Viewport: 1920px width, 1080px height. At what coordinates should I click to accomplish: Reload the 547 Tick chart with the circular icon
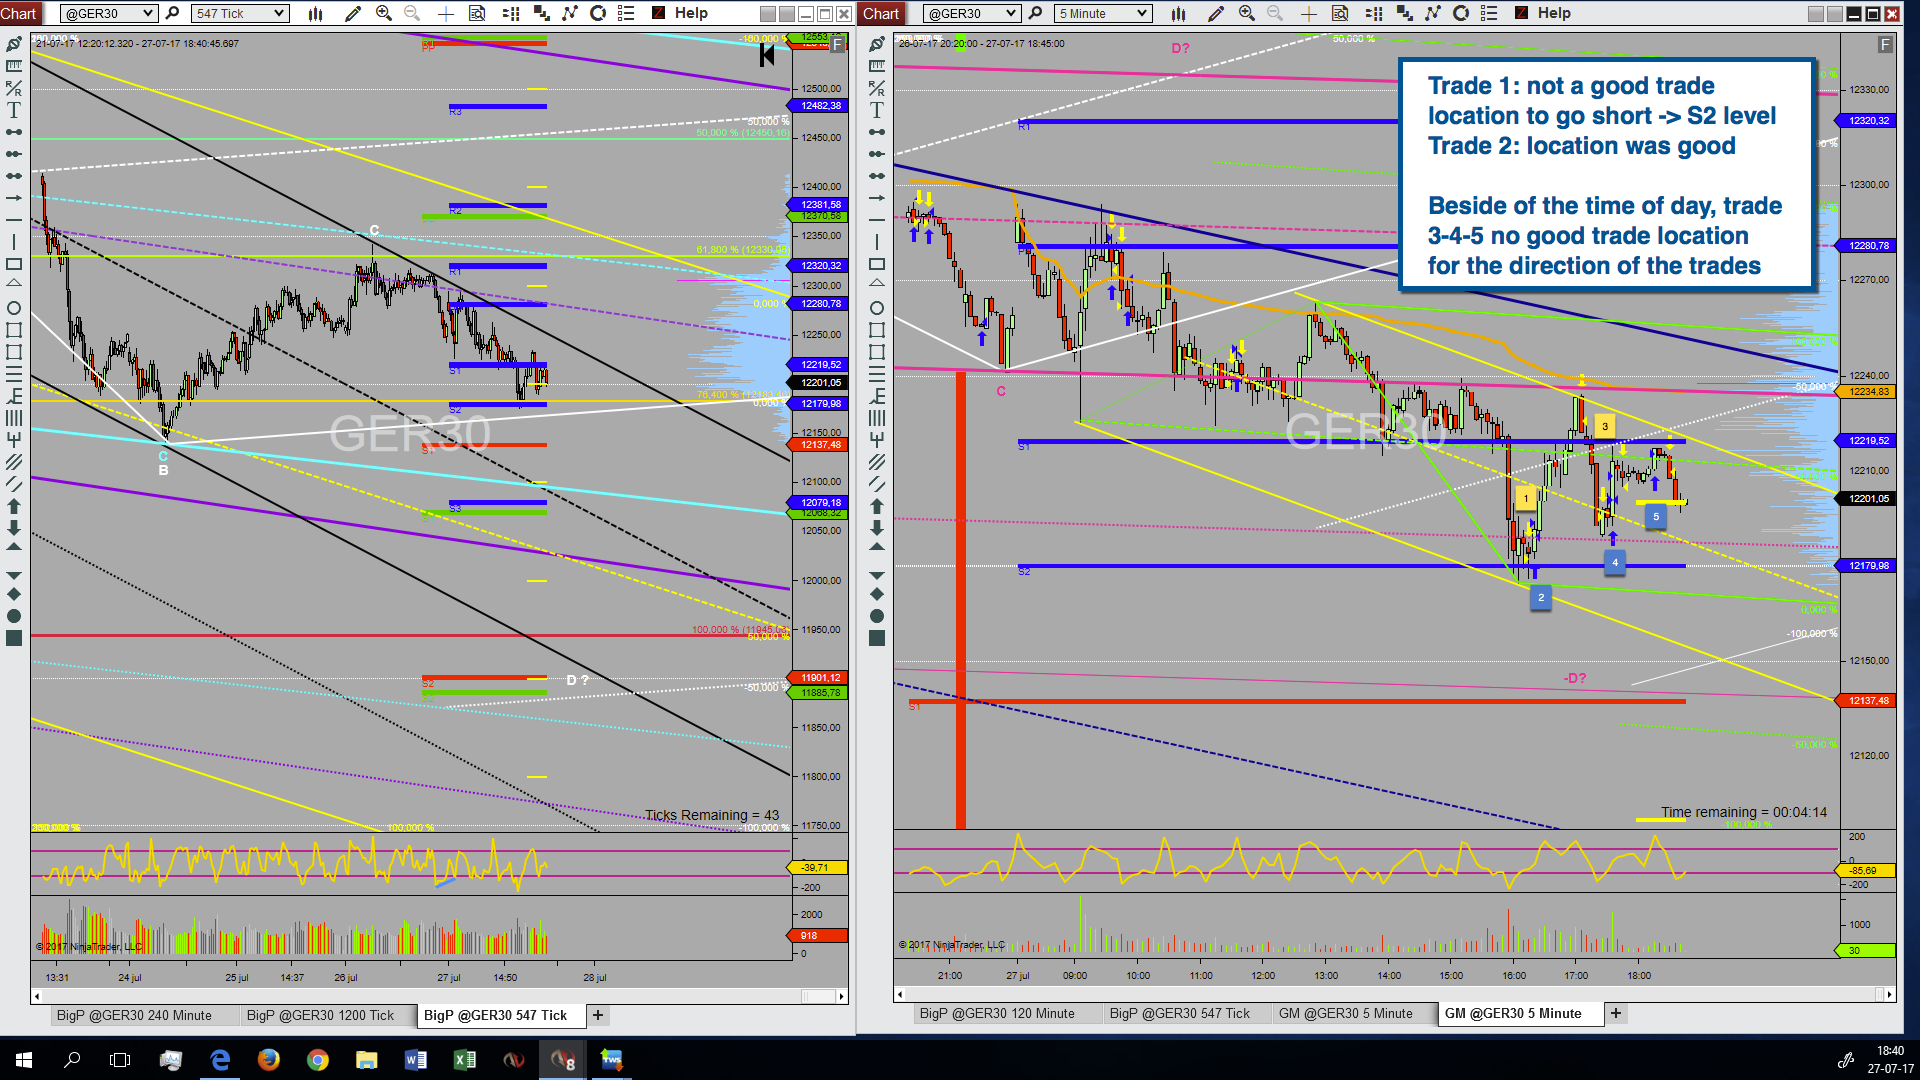tap(598, 13)
